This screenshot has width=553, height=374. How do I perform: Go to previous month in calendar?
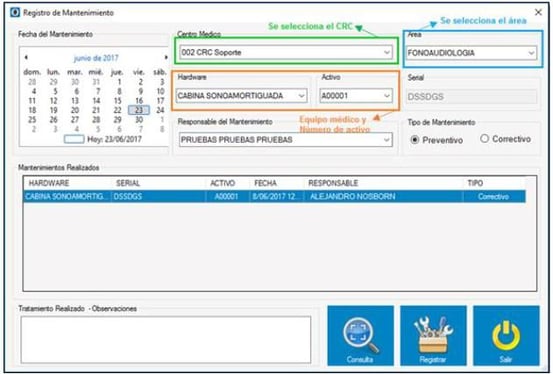point(26,58)
